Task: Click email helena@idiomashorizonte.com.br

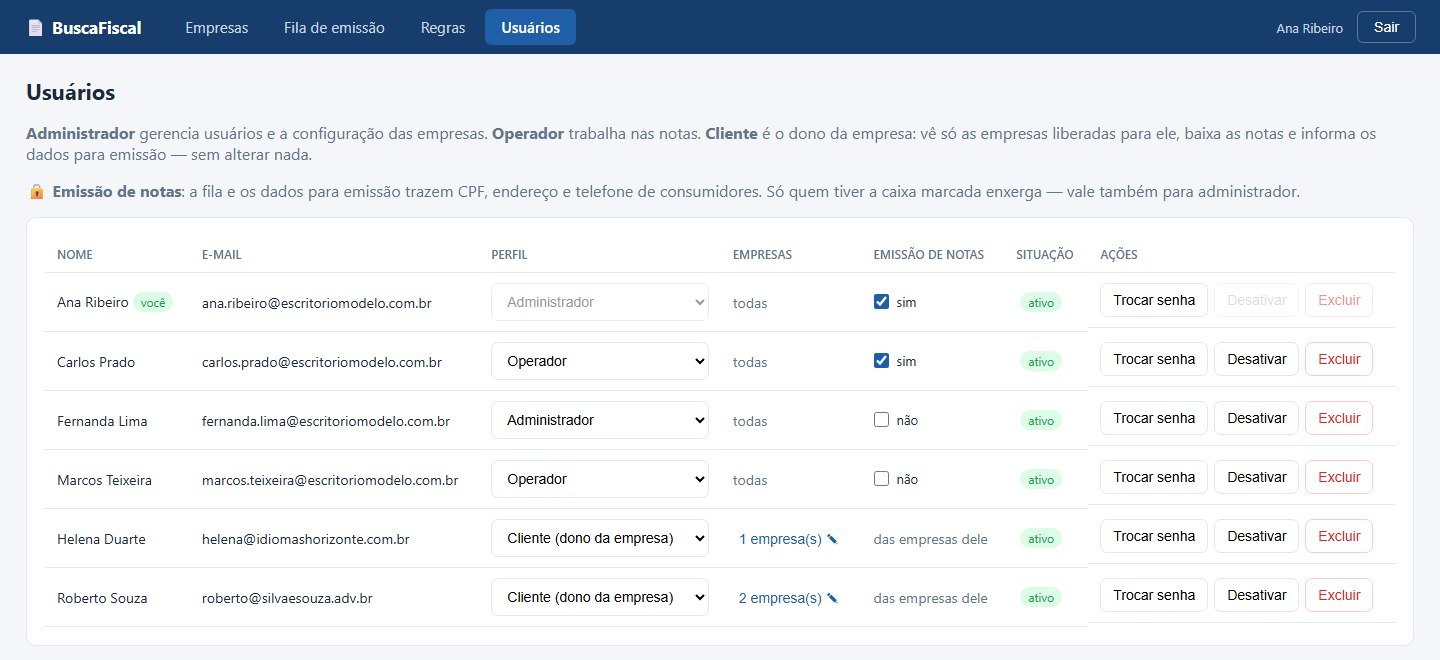Action: (306, 539)
